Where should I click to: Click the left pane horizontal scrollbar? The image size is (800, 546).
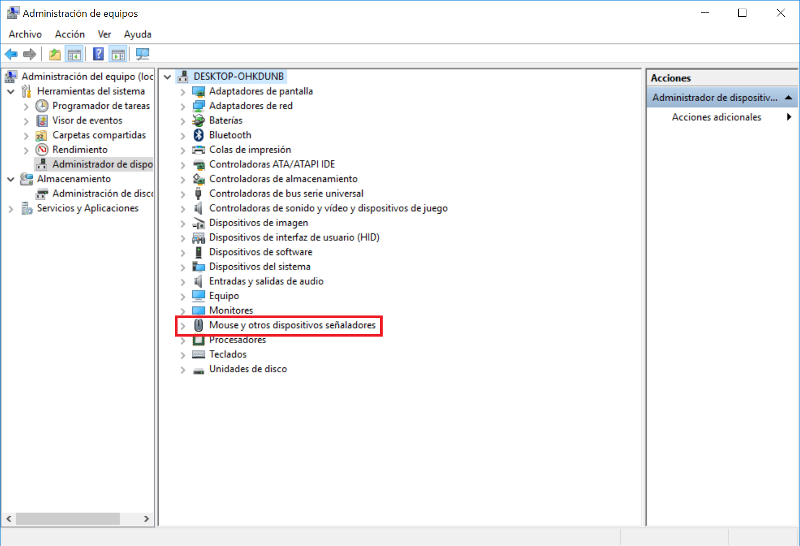[x=70, y=519]
